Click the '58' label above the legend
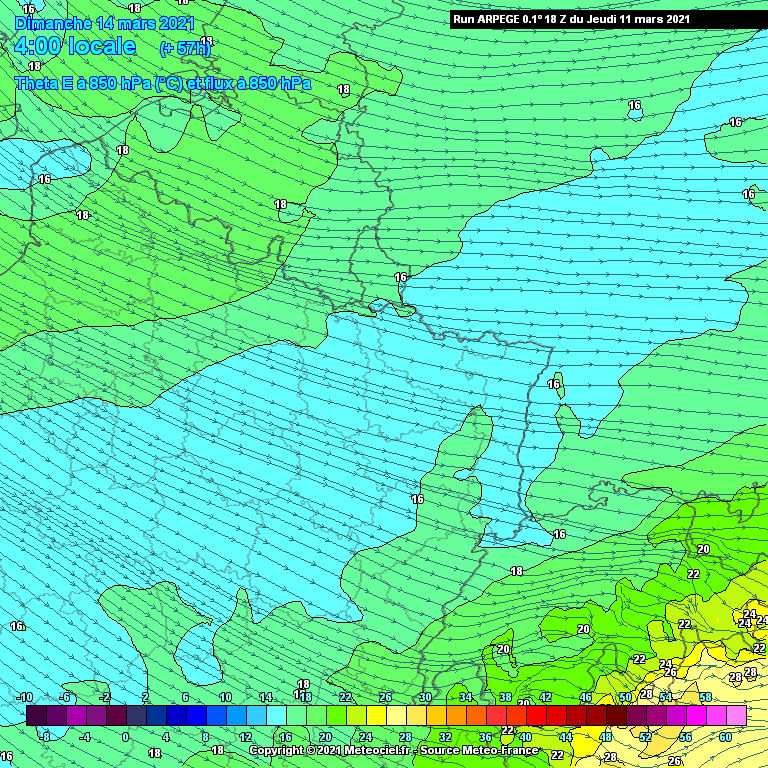Screen dimensions: 768x768 pyautogui.click(x=705, y=697)
